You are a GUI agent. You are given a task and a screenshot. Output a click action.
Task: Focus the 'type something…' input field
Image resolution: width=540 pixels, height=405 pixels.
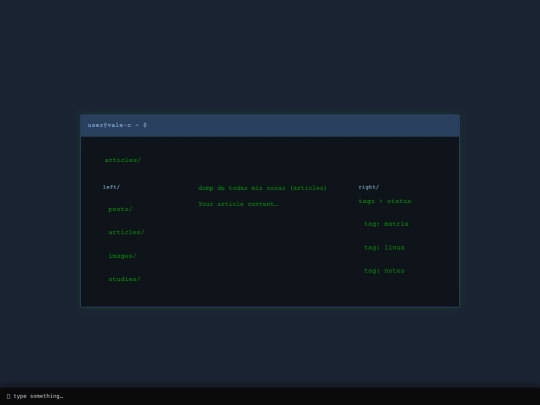[270, 396]
